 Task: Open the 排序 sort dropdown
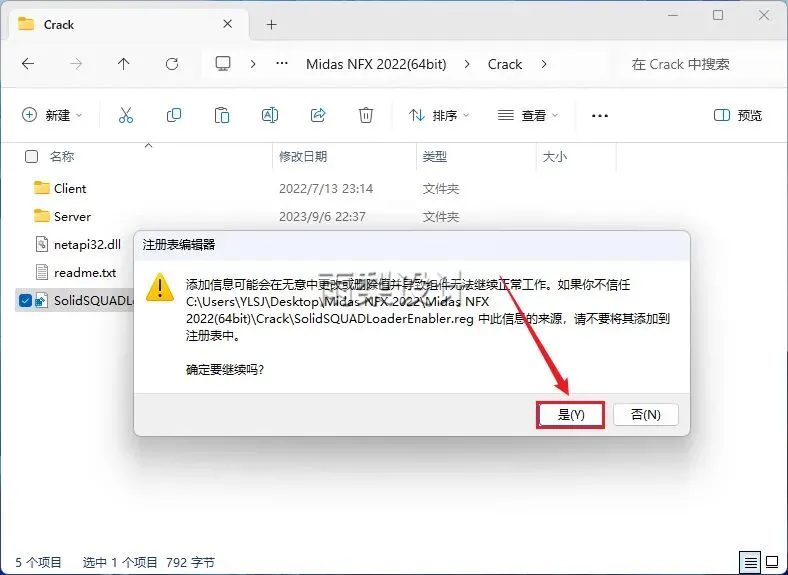(x=439, y=116)
